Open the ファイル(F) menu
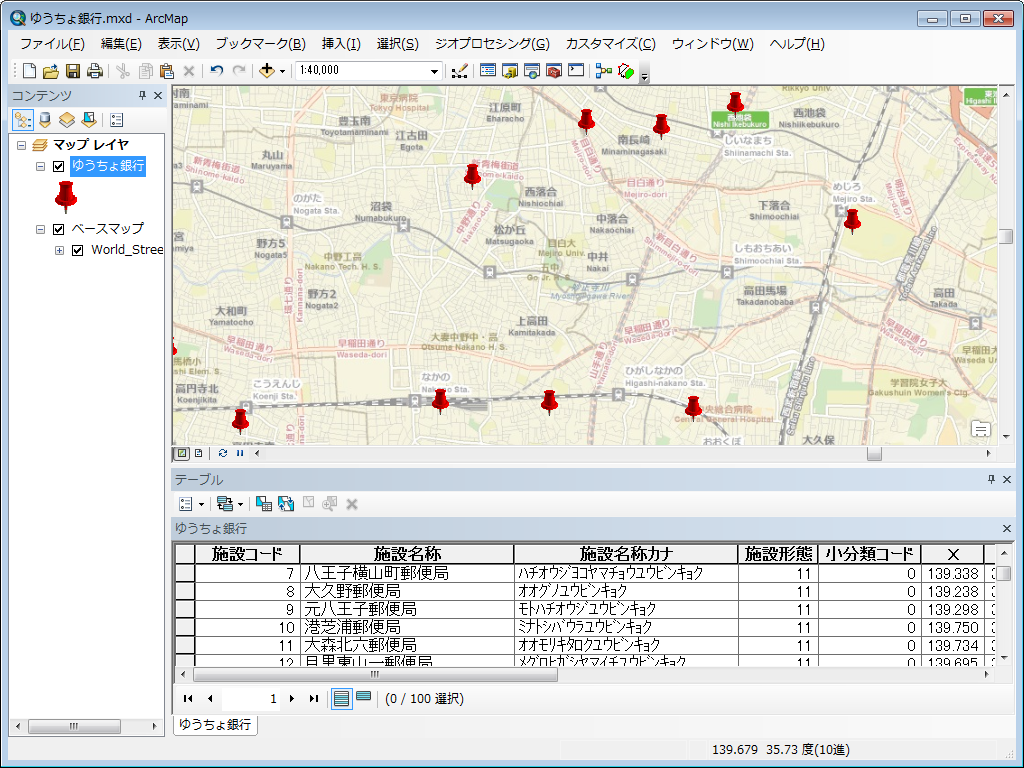This screenshot has height=768, width=1024. click(52, 44)
